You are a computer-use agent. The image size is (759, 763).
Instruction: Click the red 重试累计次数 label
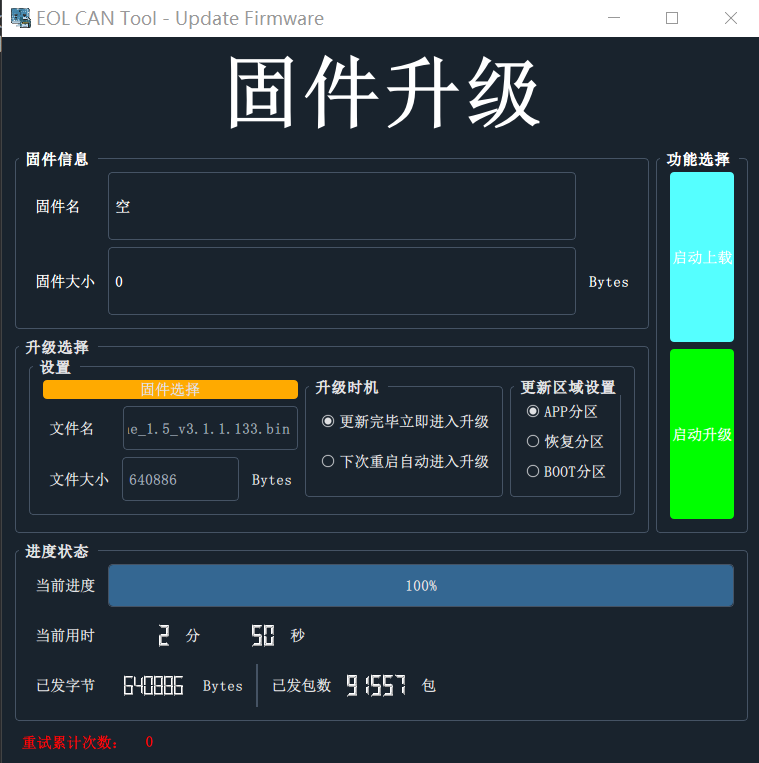pos(70,743)
